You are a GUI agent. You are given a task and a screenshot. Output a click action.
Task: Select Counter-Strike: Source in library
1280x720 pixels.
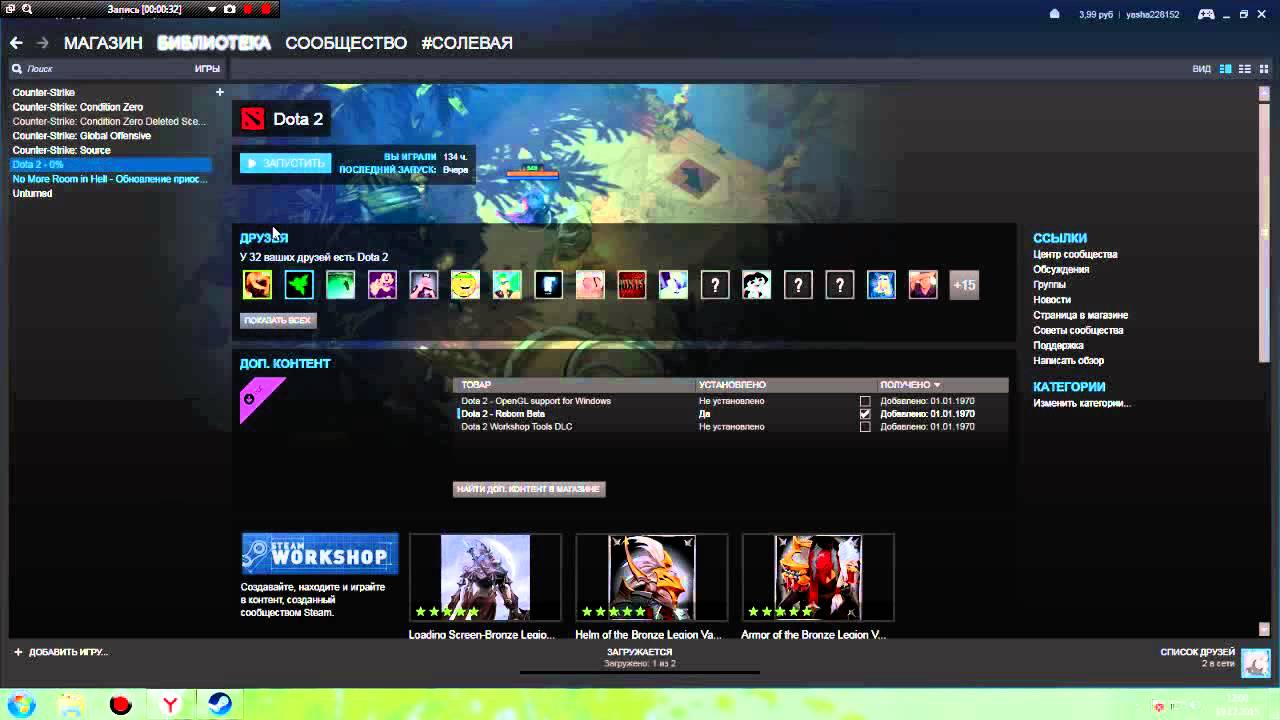(x=61, y=150)
